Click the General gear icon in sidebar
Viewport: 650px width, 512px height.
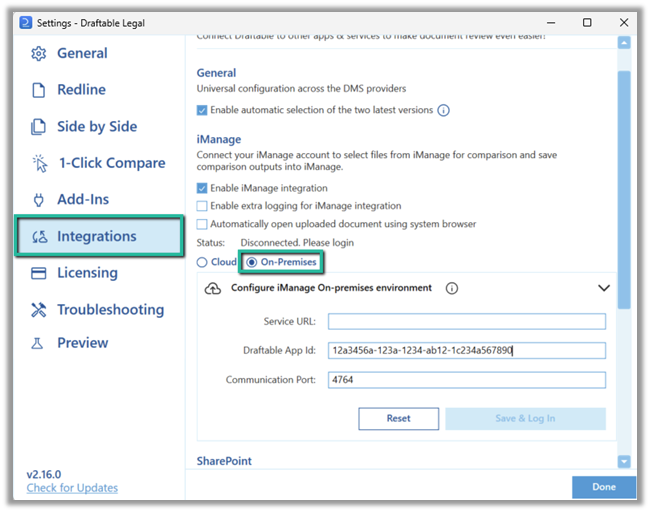click(x=39, y=53)
